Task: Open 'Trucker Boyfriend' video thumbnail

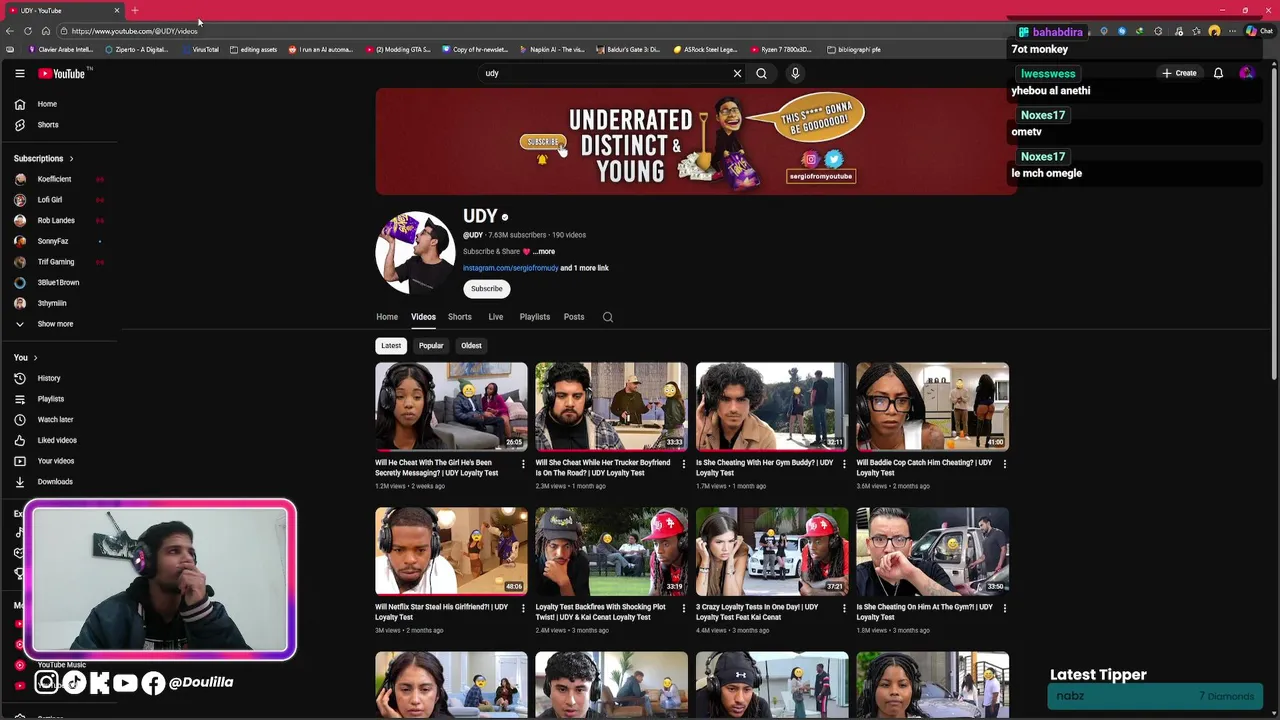Action: (611, 406)
